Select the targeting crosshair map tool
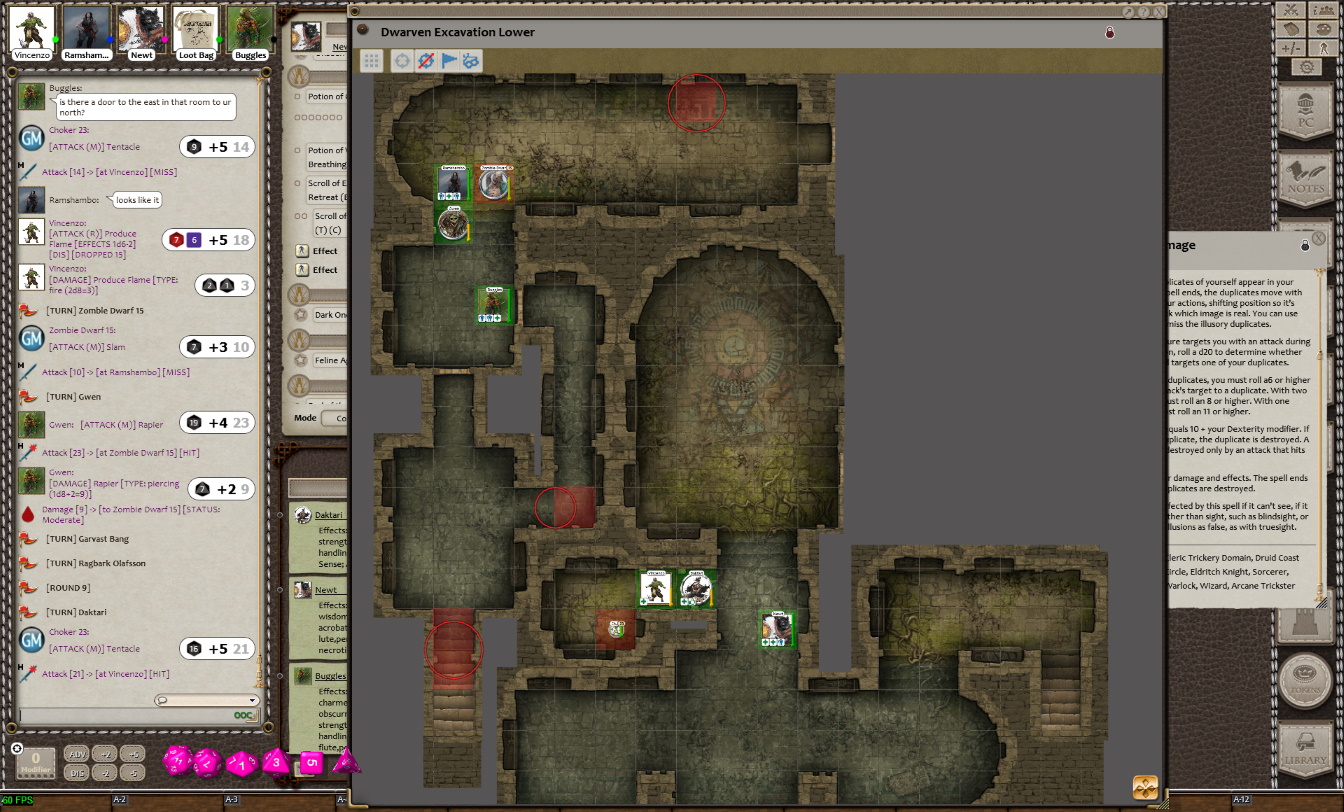 click(x=402, y=61)
